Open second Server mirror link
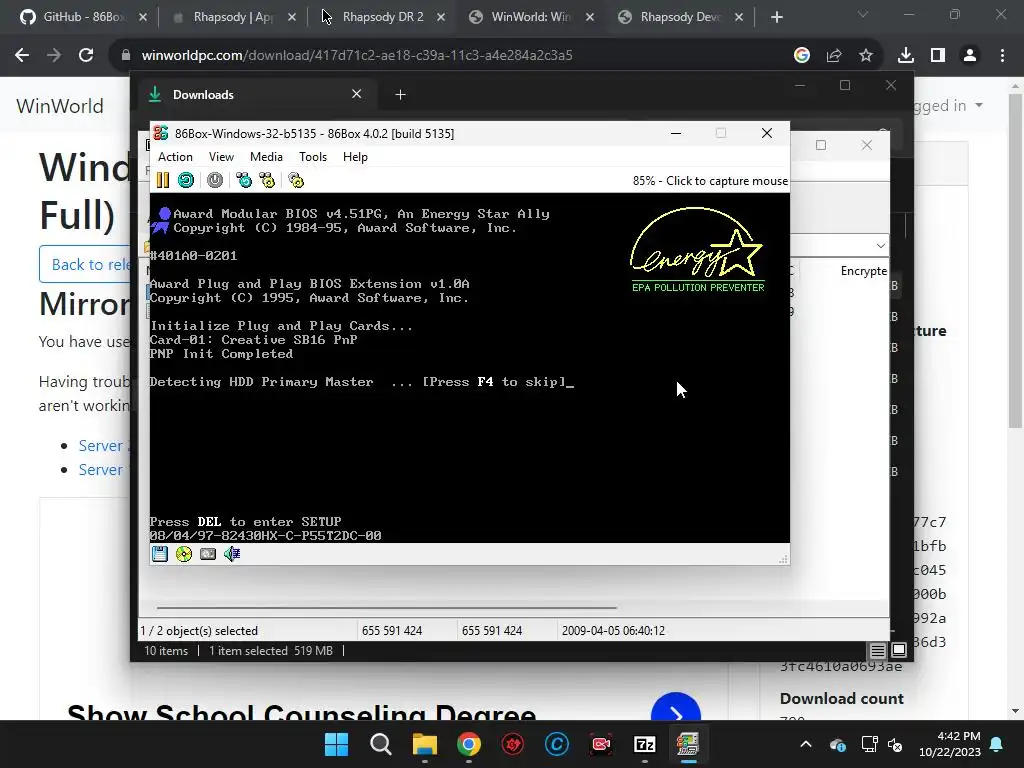Viewport: 1024px width, 768px height. pyautogui.click(x=101, y=470)
